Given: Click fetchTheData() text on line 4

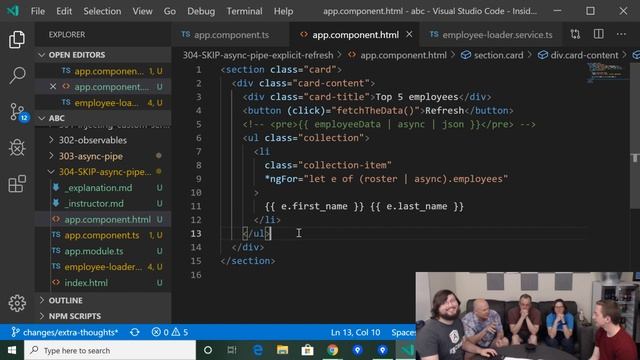Looking at the screenshot, I should pos(376,111).
